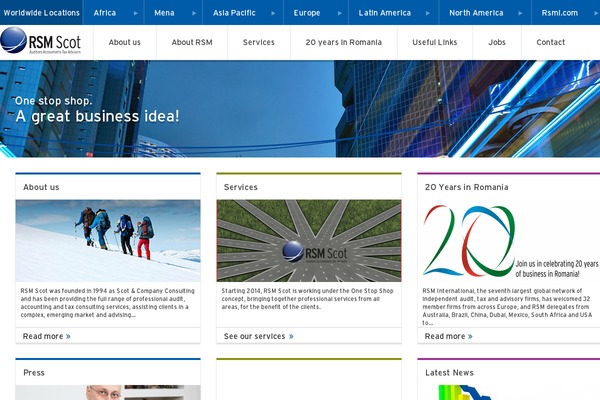The image size is (600, 400).
Task: Open the Mena locations menu
Action: click(x=164, y=13)
